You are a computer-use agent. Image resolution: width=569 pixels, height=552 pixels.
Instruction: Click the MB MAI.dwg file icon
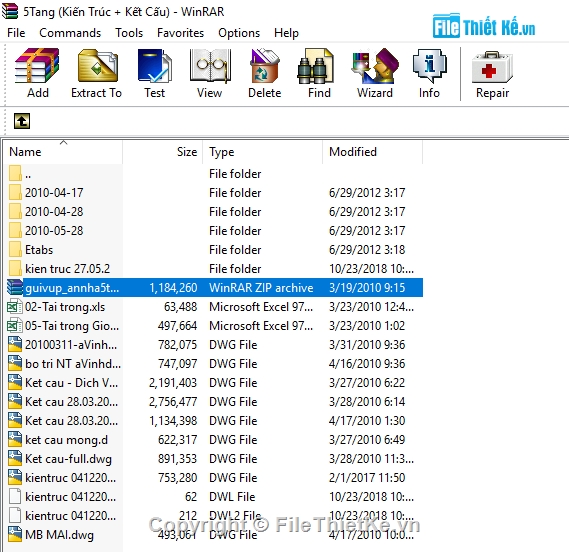[15, 535]
